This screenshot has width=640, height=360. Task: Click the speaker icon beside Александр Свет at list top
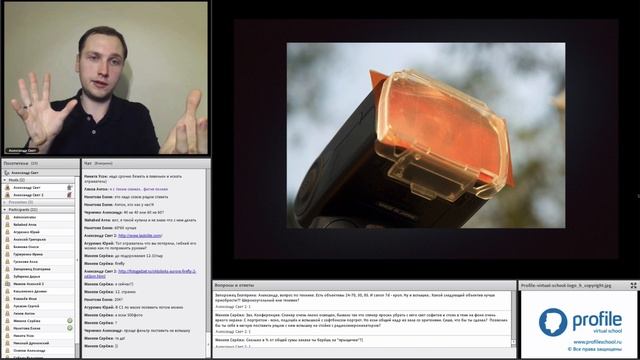[7, 173]
